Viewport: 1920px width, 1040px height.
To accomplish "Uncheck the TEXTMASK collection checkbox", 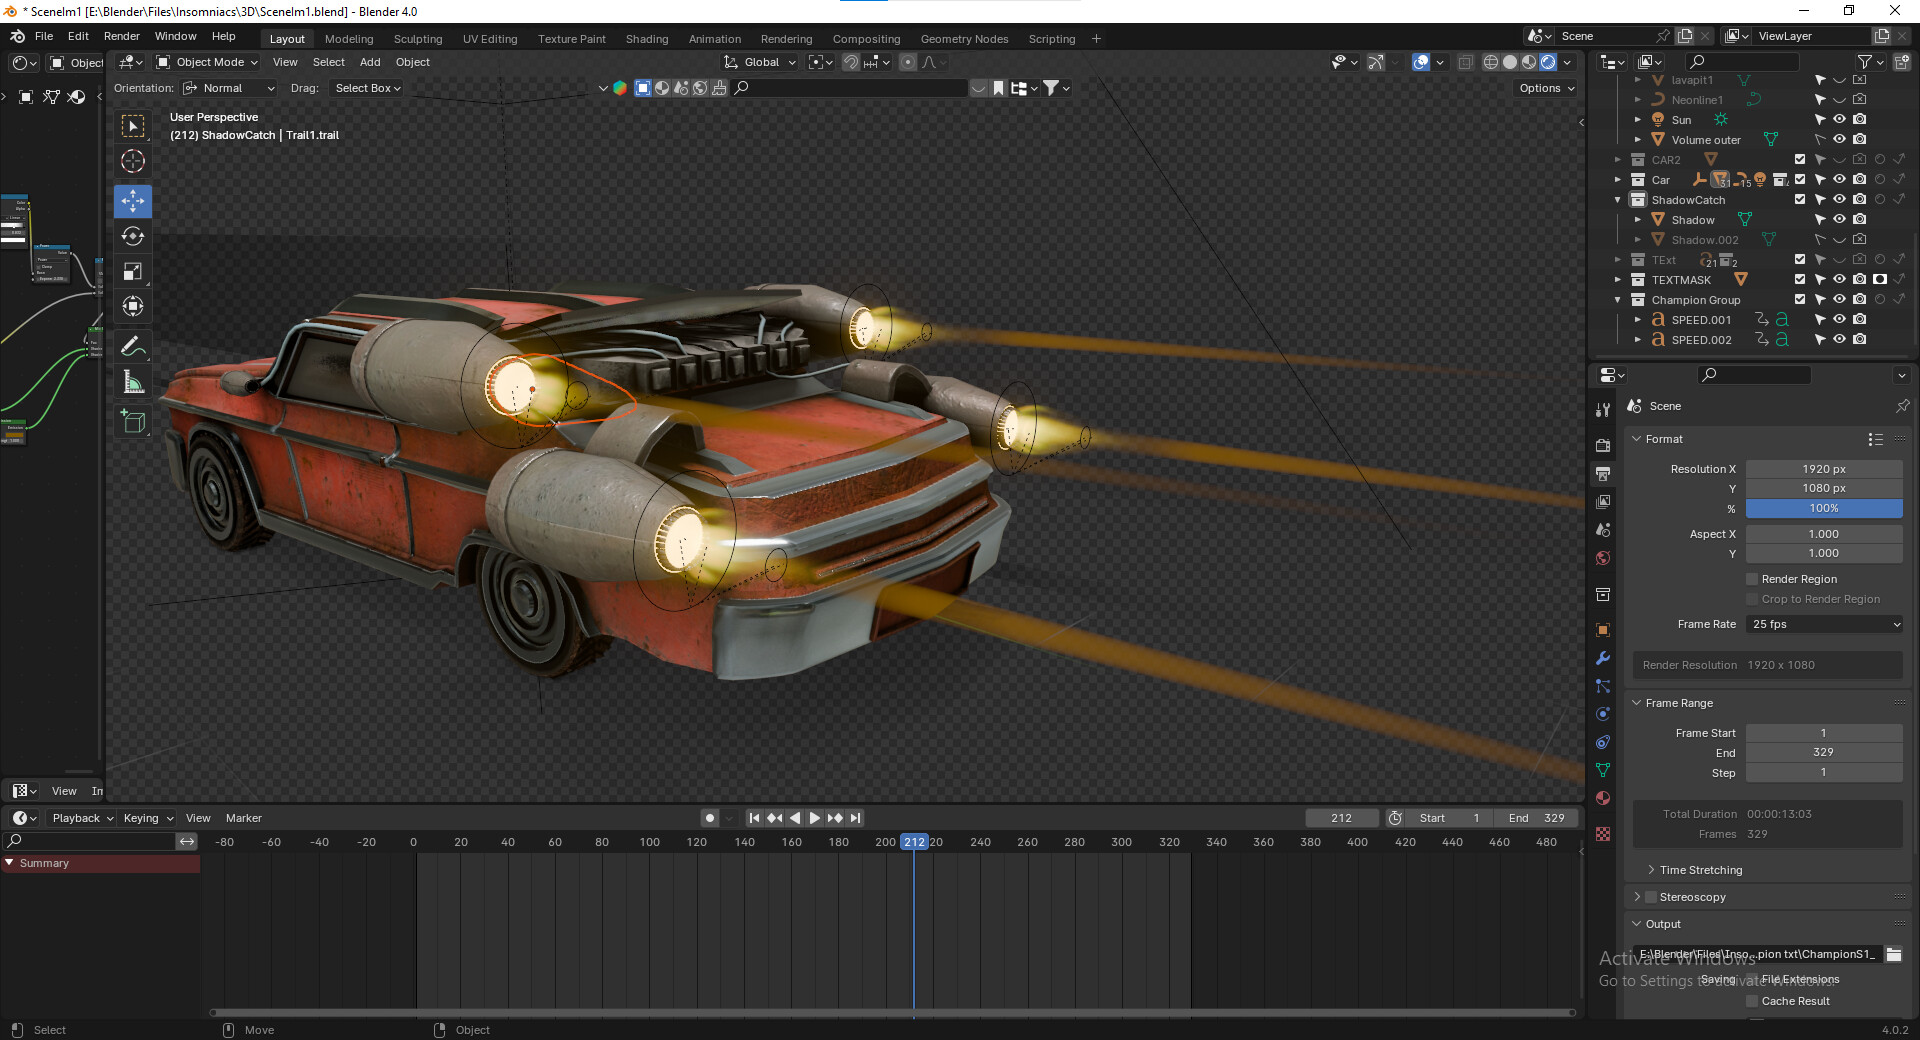I will pos(1799,280).
